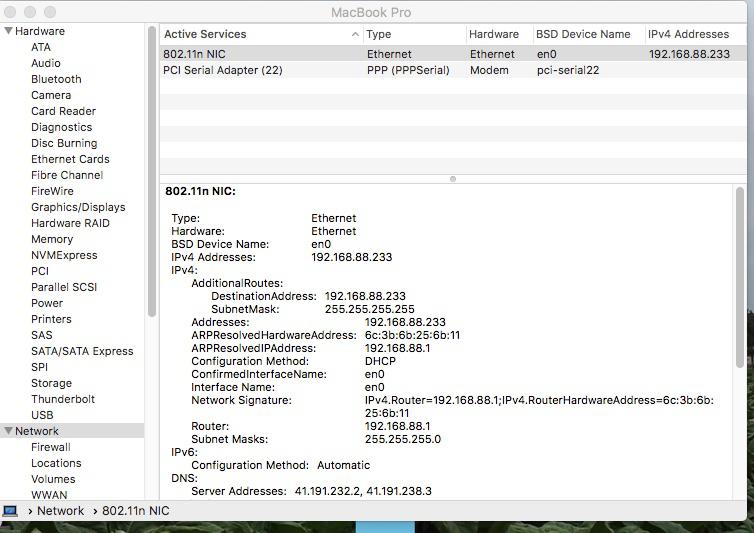Click the PPP (PPPSerial) type cell

pos(408,70)
